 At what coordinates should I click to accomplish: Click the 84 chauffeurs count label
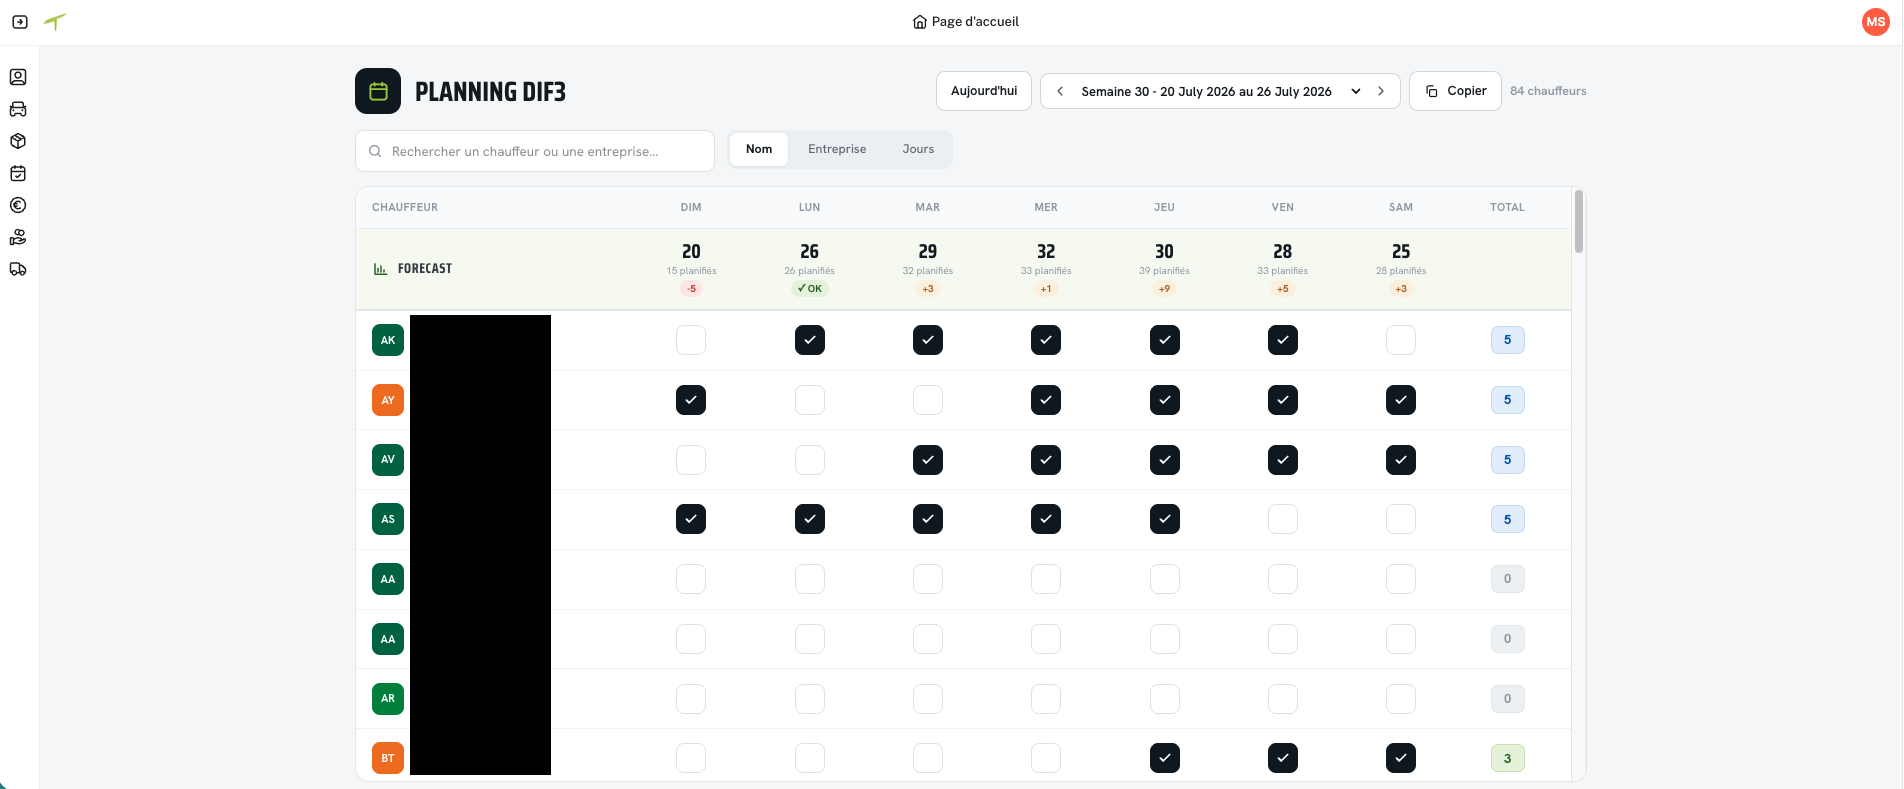click(x=1548, y=91)
